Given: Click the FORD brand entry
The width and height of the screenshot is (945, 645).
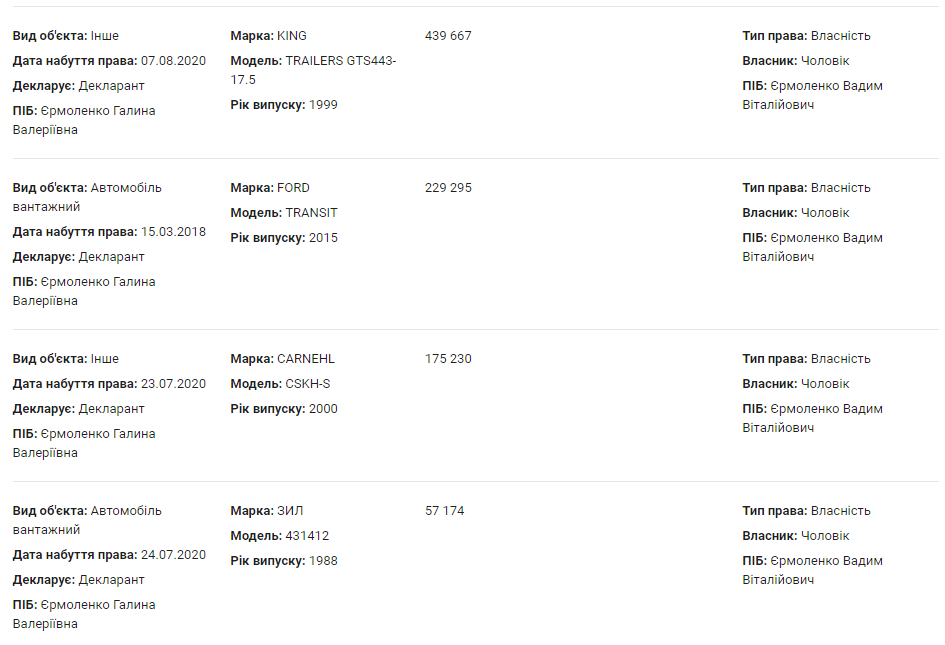Looking at the screenshot, I should click(293, 188).
